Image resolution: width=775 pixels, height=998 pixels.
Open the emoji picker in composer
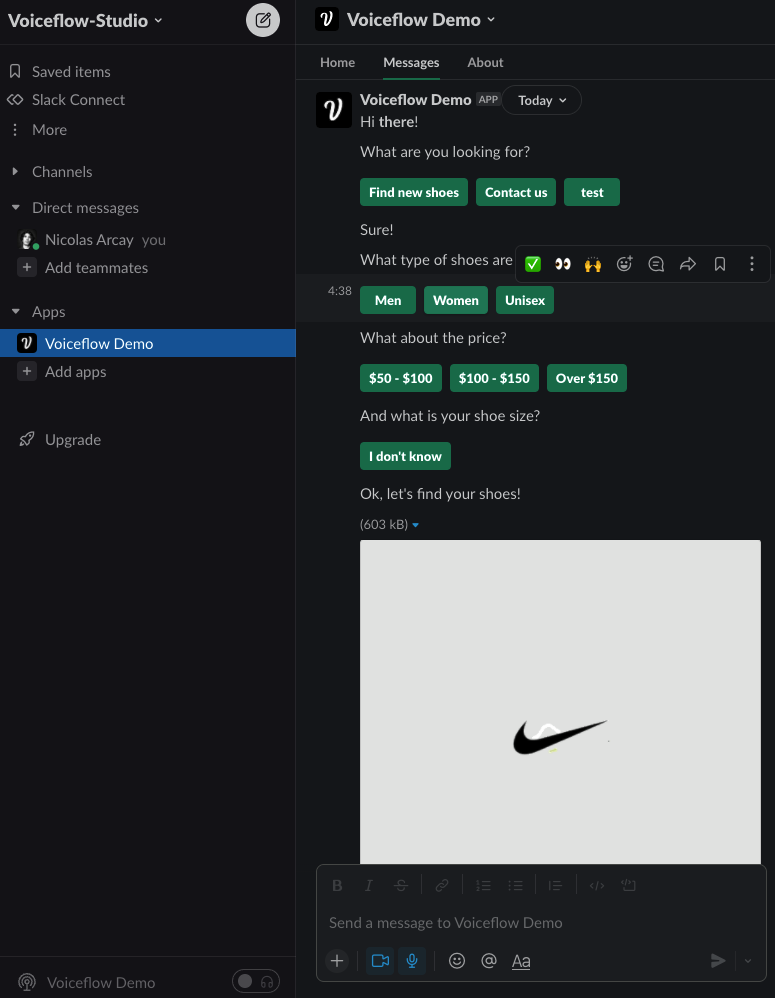tap(457, 960)
